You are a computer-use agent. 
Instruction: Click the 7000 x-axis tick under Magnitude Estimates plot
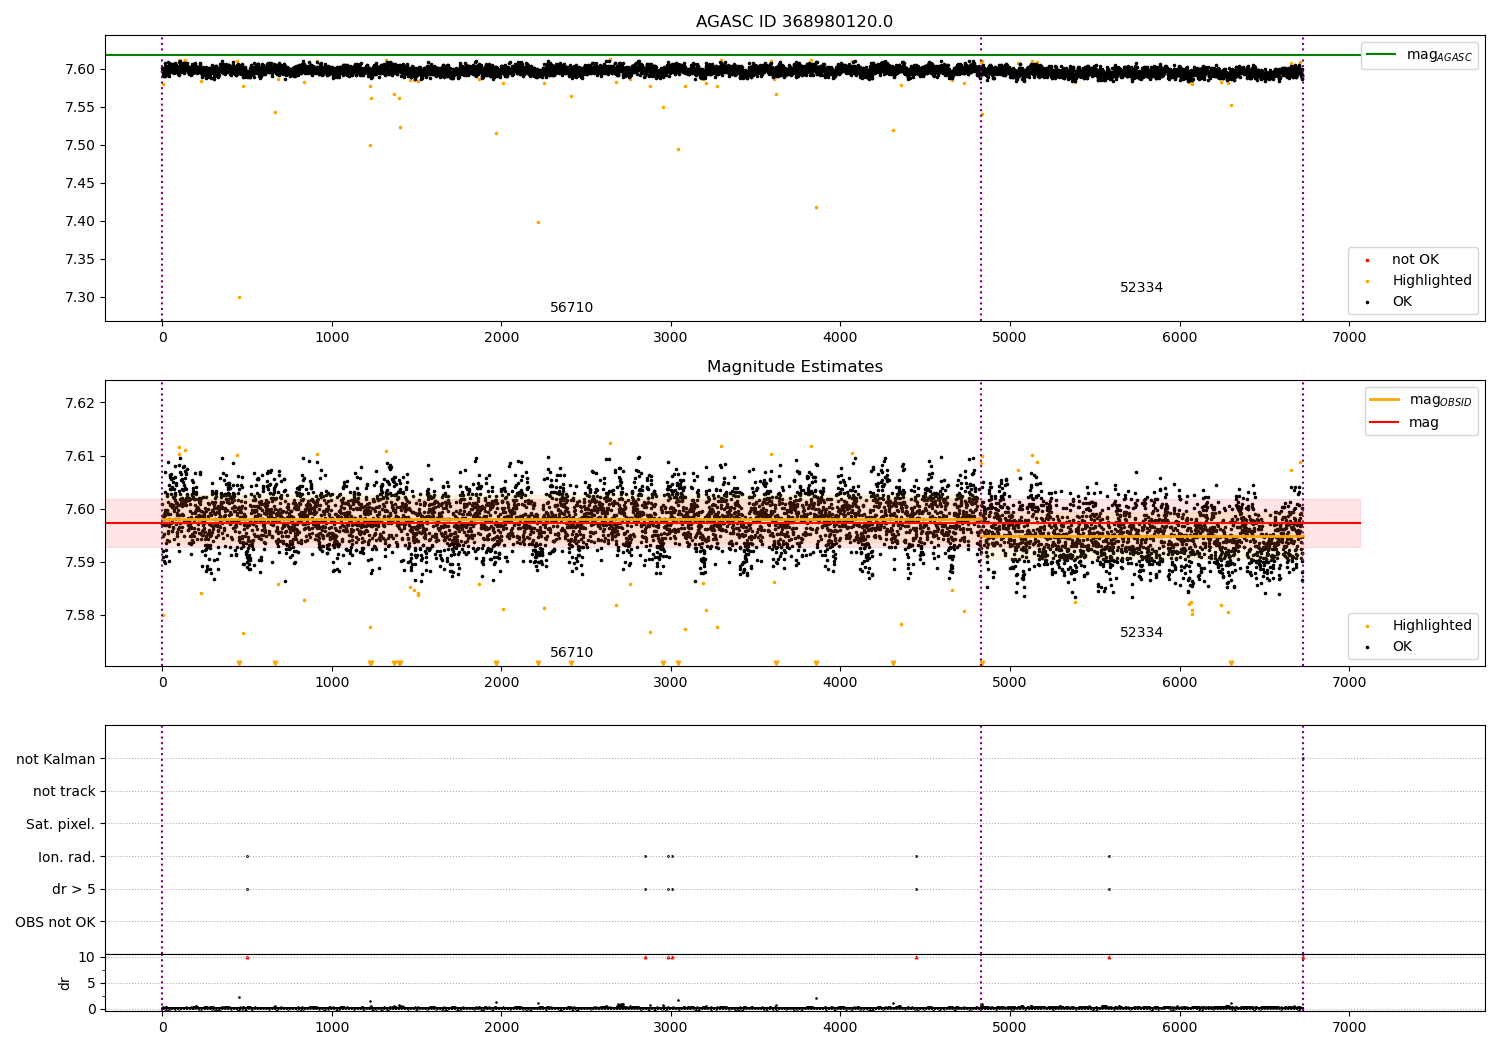1349,683
